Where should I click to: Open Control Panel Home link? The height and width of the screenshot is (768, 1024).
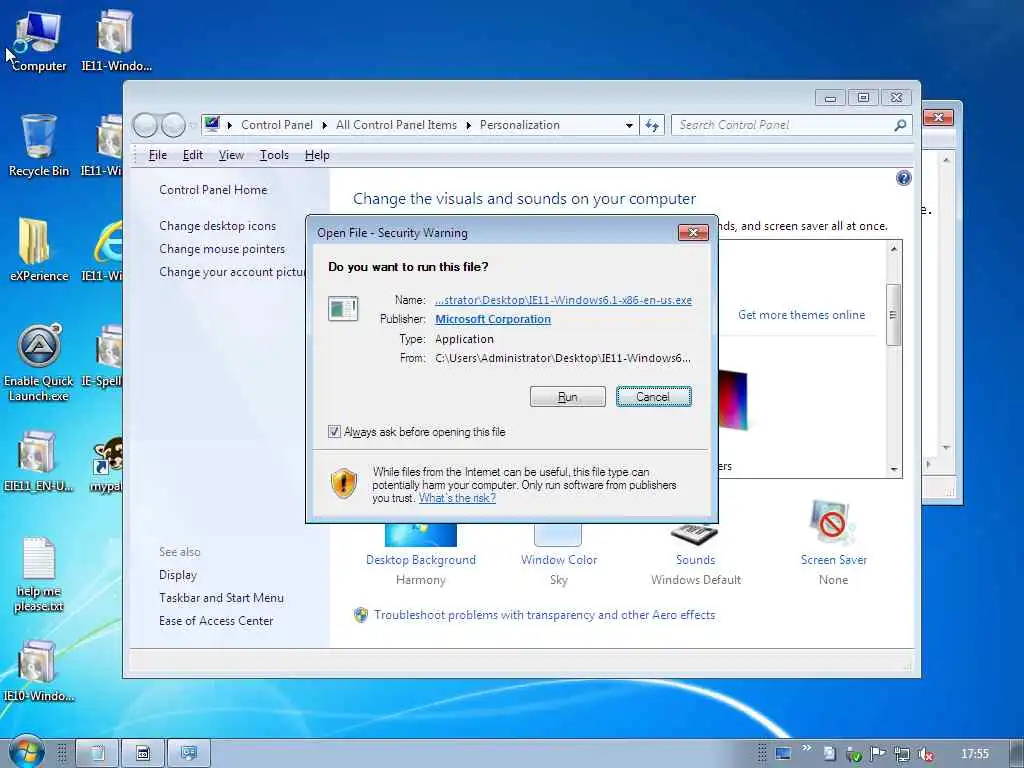213,190
